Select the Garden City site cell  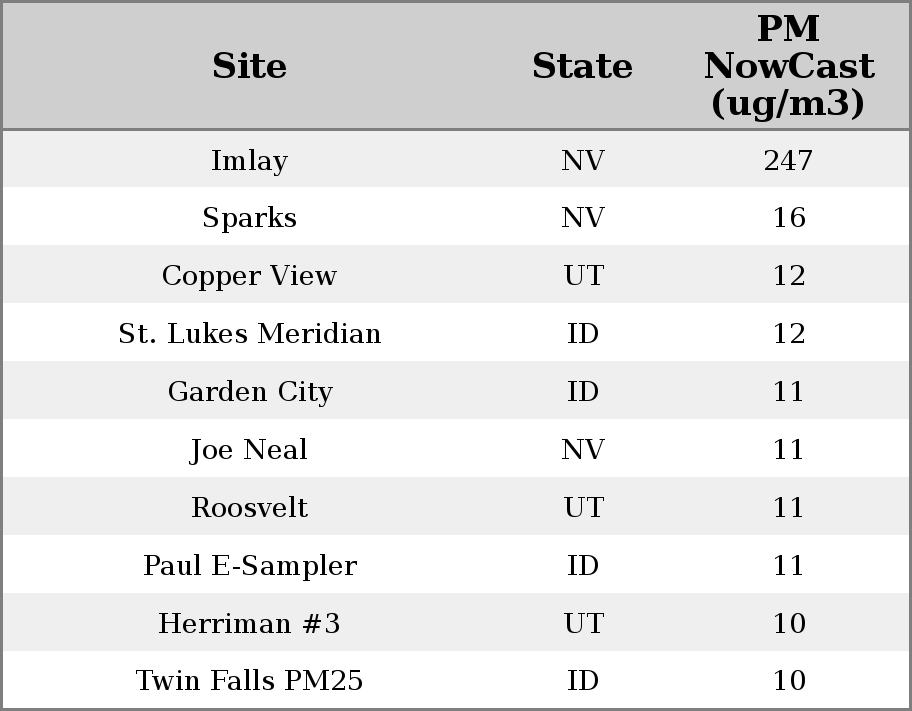click(249, 392)
